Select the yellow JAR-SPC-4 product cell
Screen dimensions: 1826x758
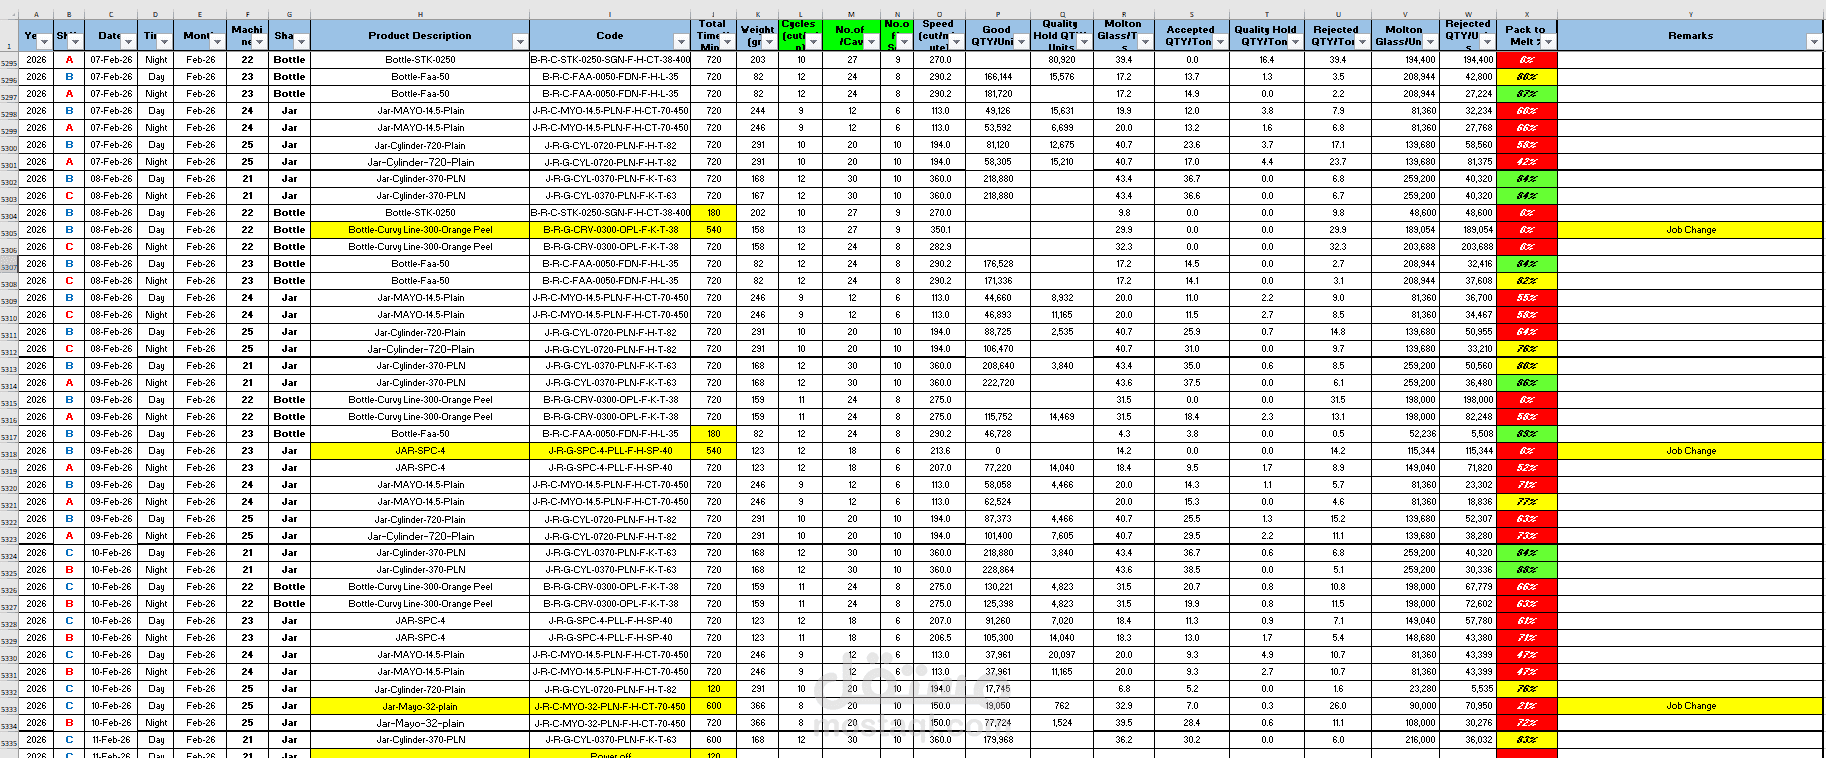[420, 451]
